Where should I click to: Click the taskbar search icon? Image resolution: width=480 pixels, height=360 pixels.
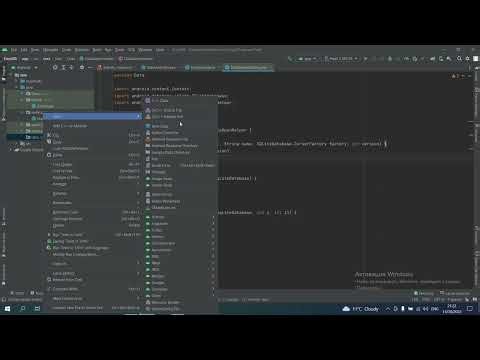pos(23,309)
